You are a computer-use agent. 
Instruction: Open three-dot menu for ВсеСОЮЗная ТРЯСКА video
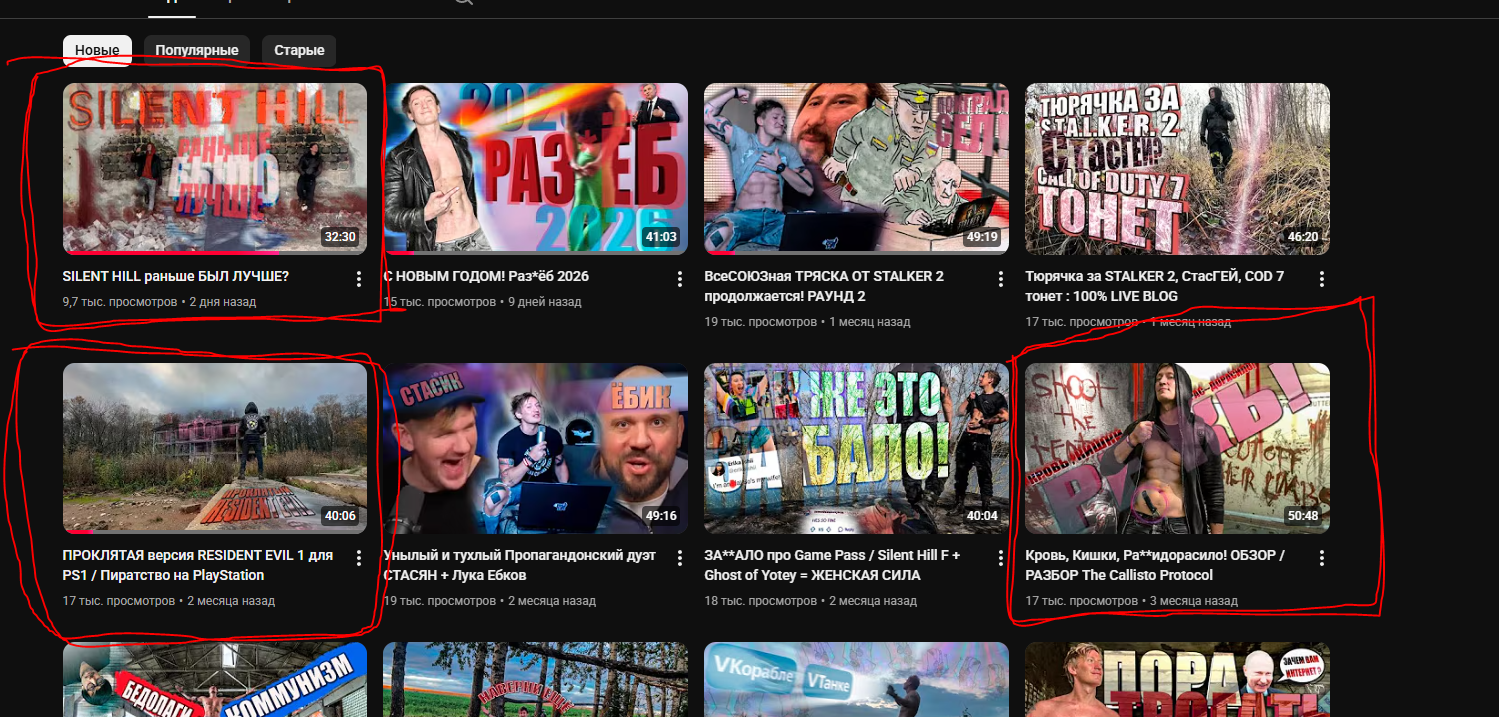1000,279
